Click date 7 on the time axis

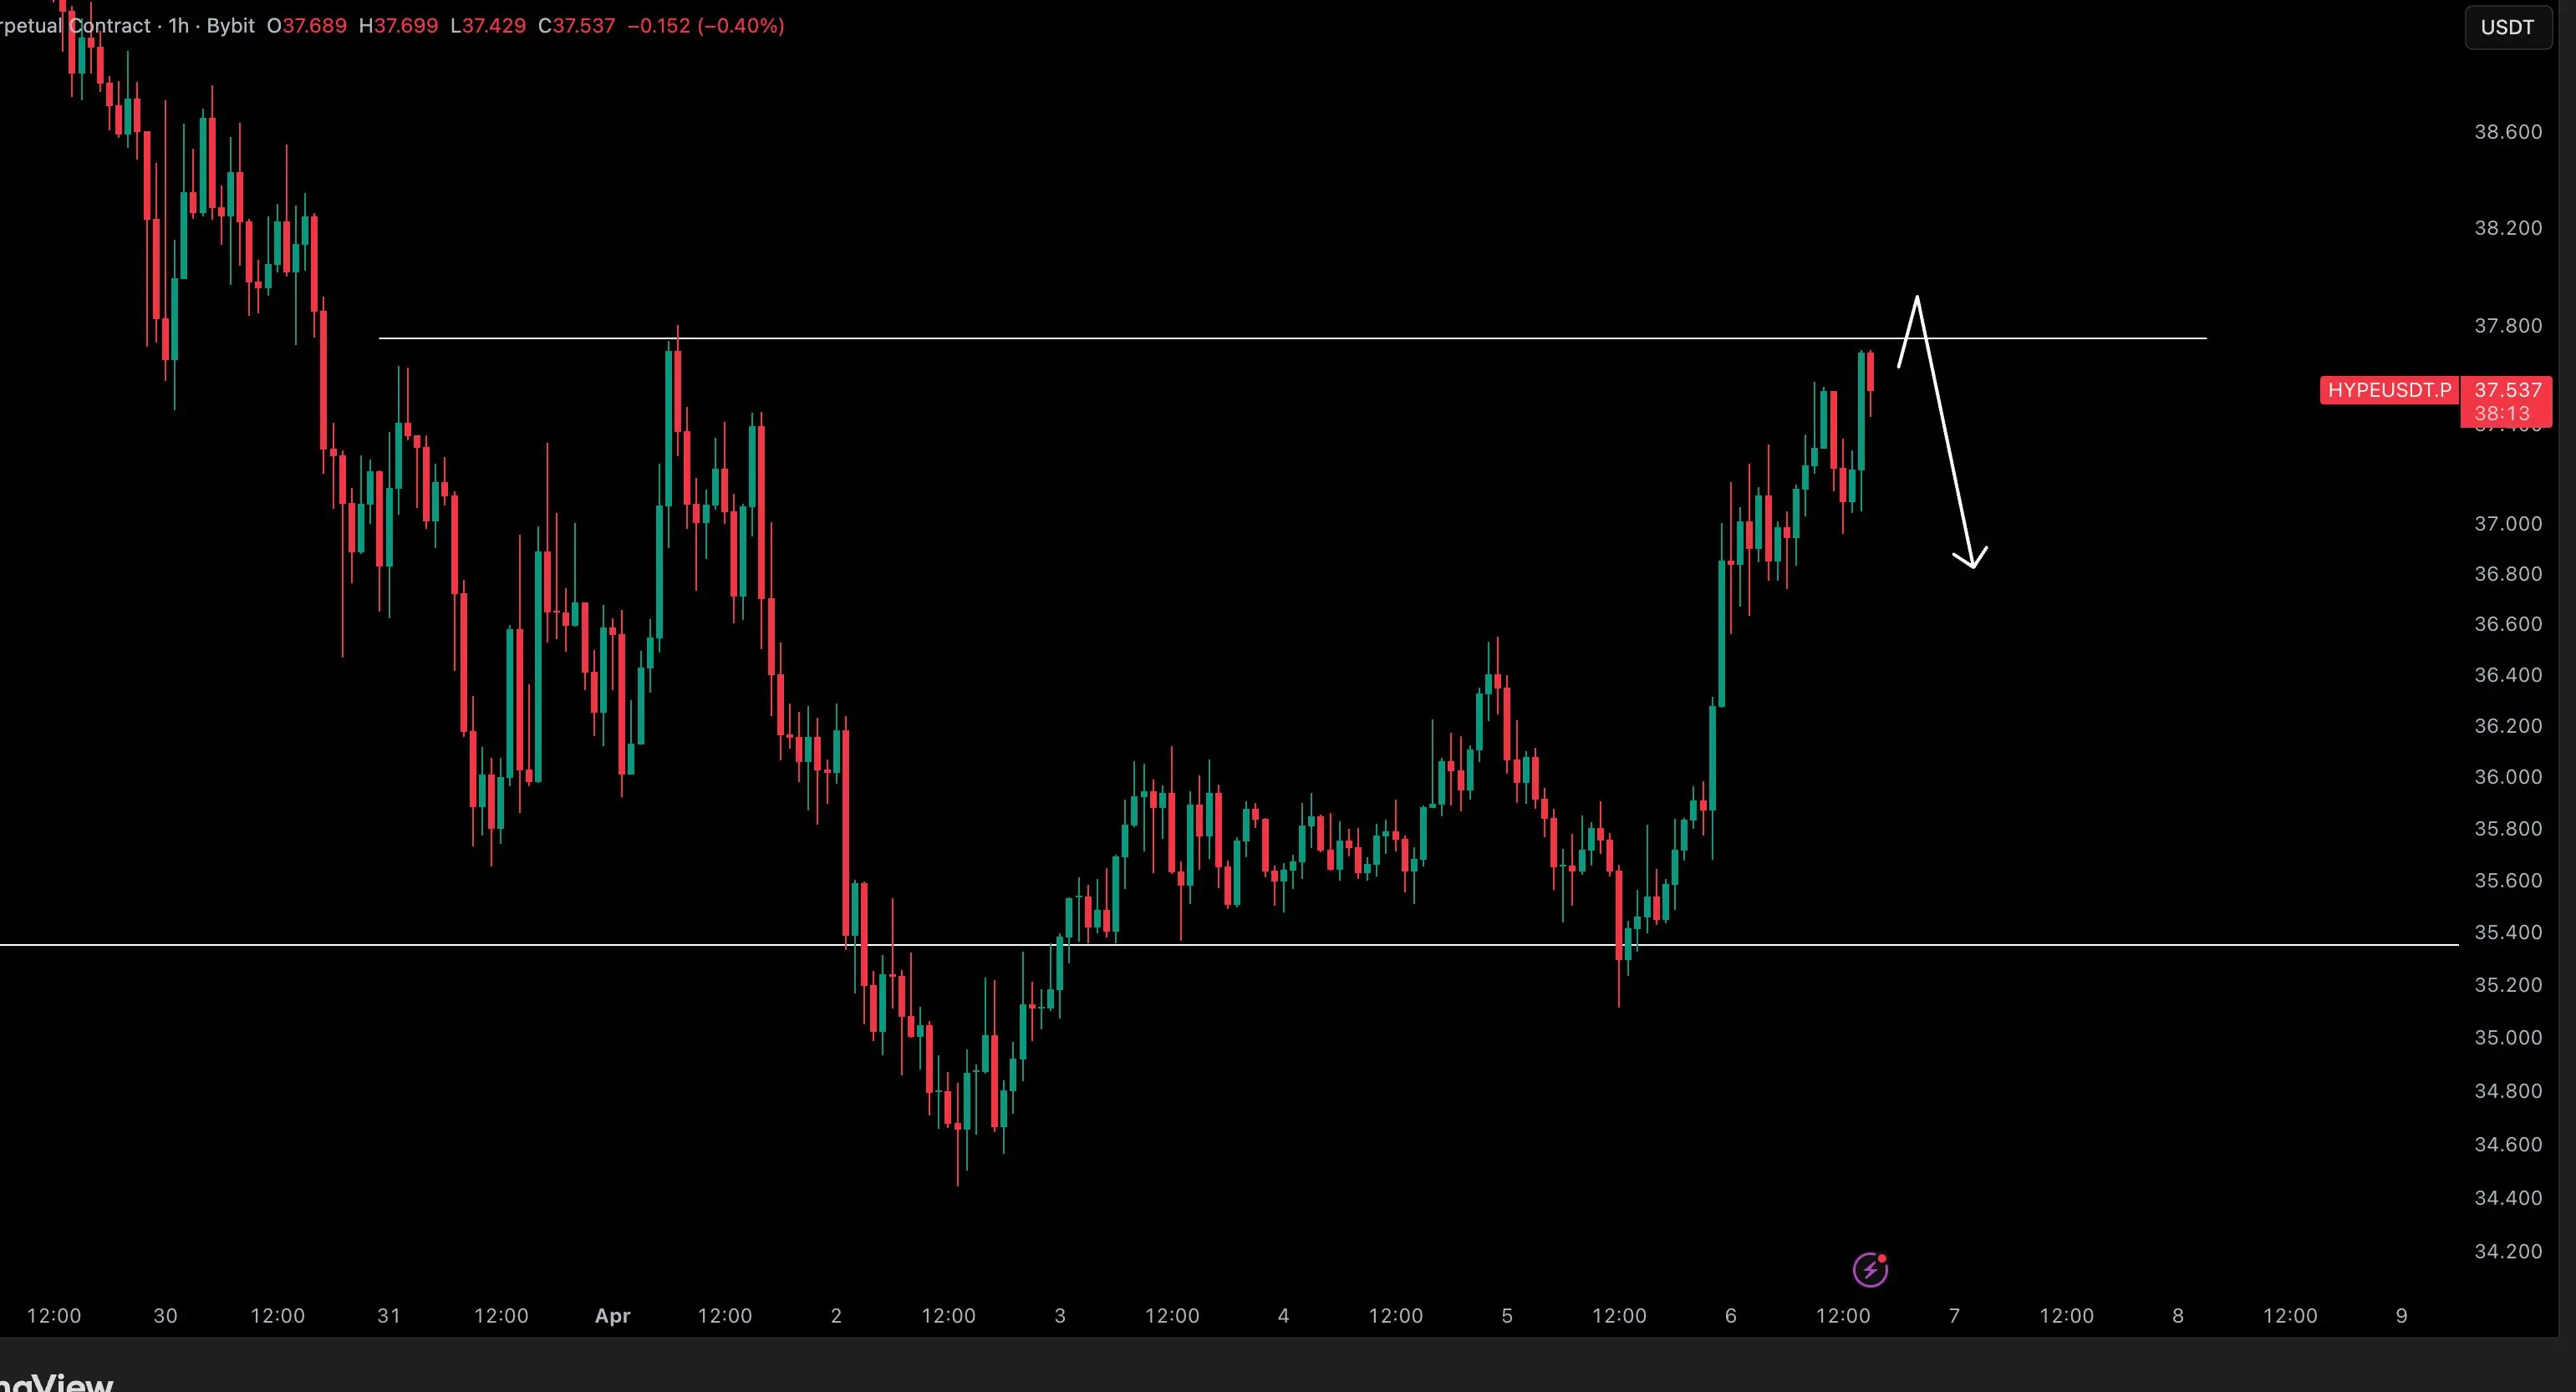pyautogui.click(x=1954, y=1316)
